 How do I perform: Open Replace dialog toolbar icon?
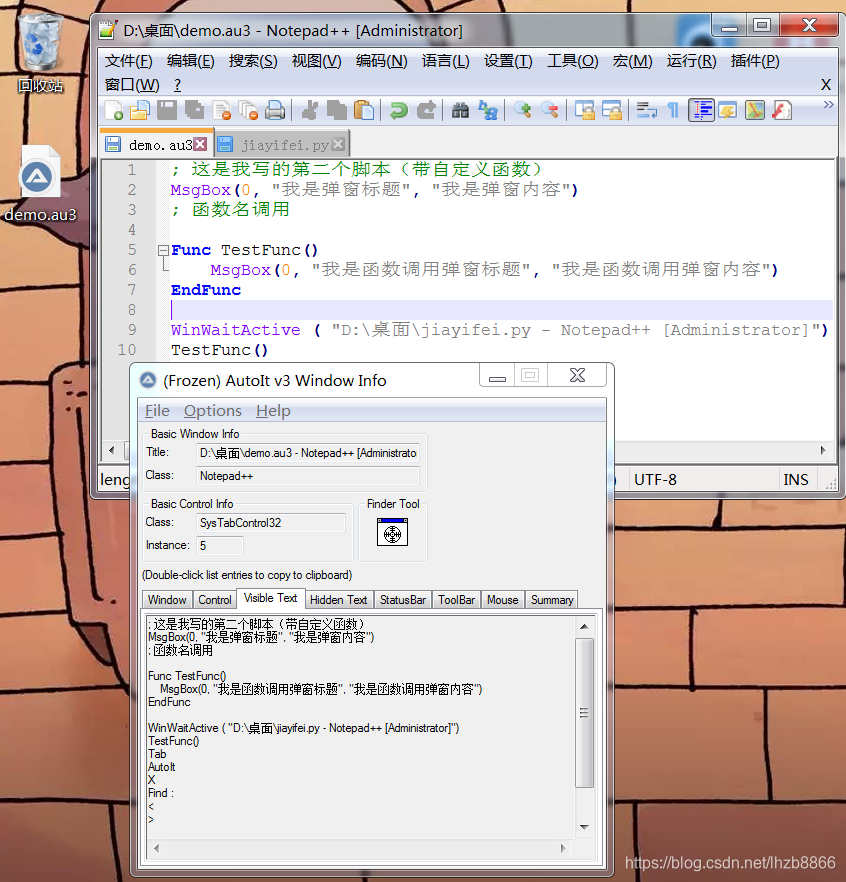(x=488, y=110)
